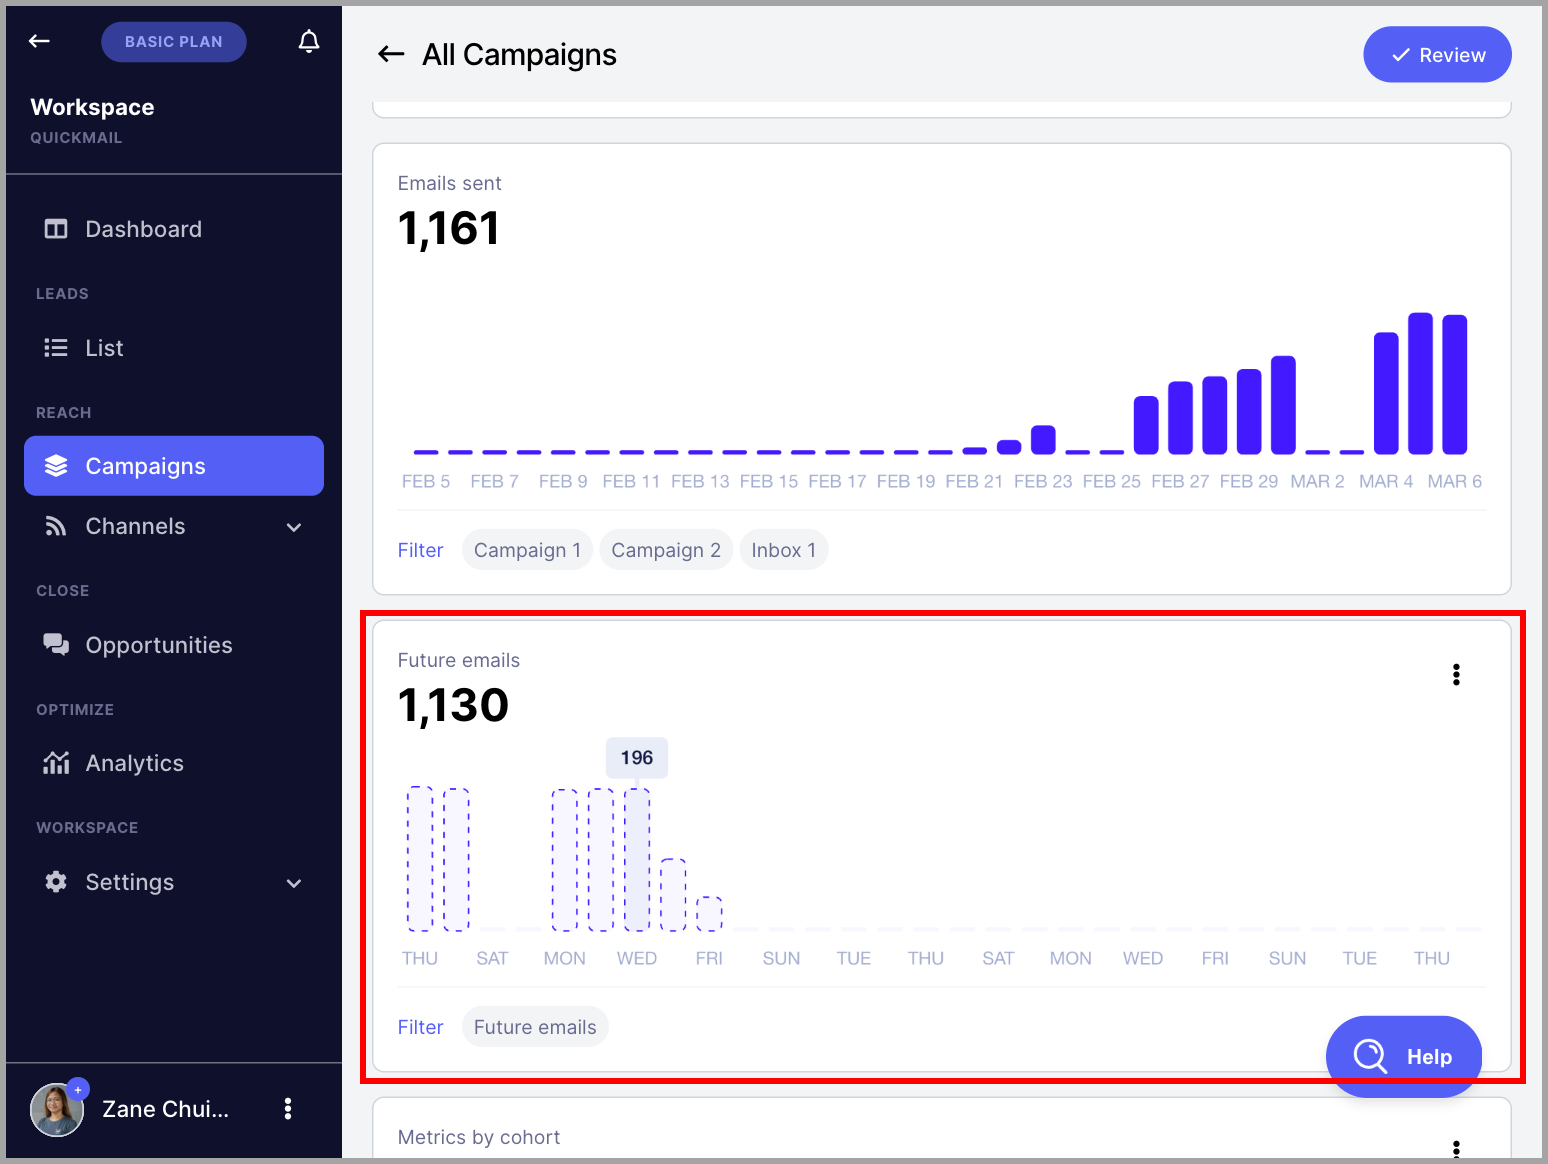Open Future emails card options menu

1456,675
